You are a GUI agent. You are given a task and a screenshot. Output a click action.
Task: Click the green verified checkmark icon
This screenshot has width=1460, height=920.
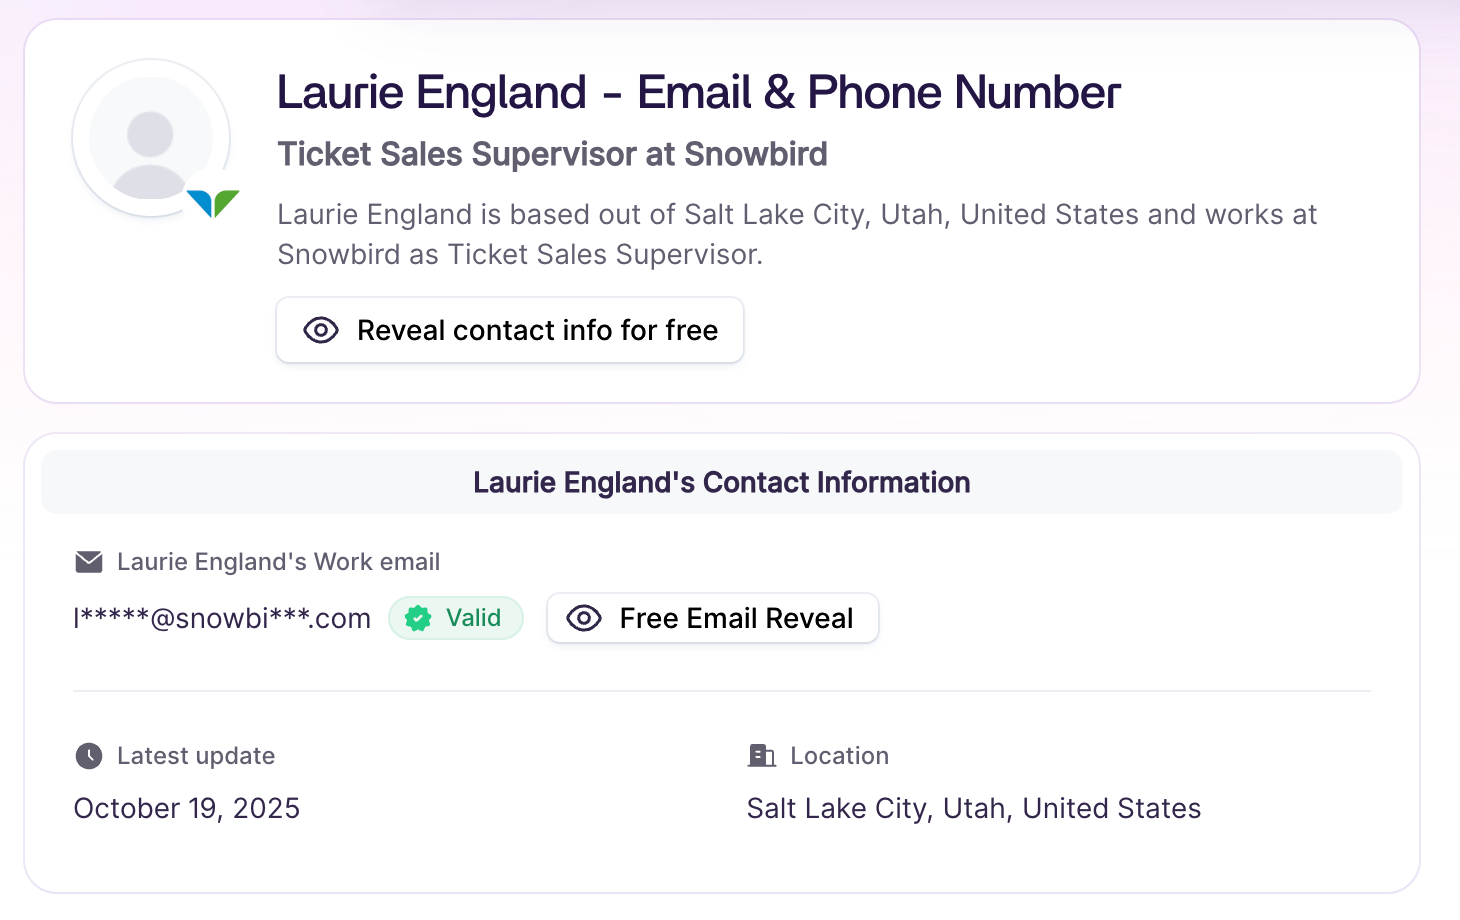pos(418,619)
